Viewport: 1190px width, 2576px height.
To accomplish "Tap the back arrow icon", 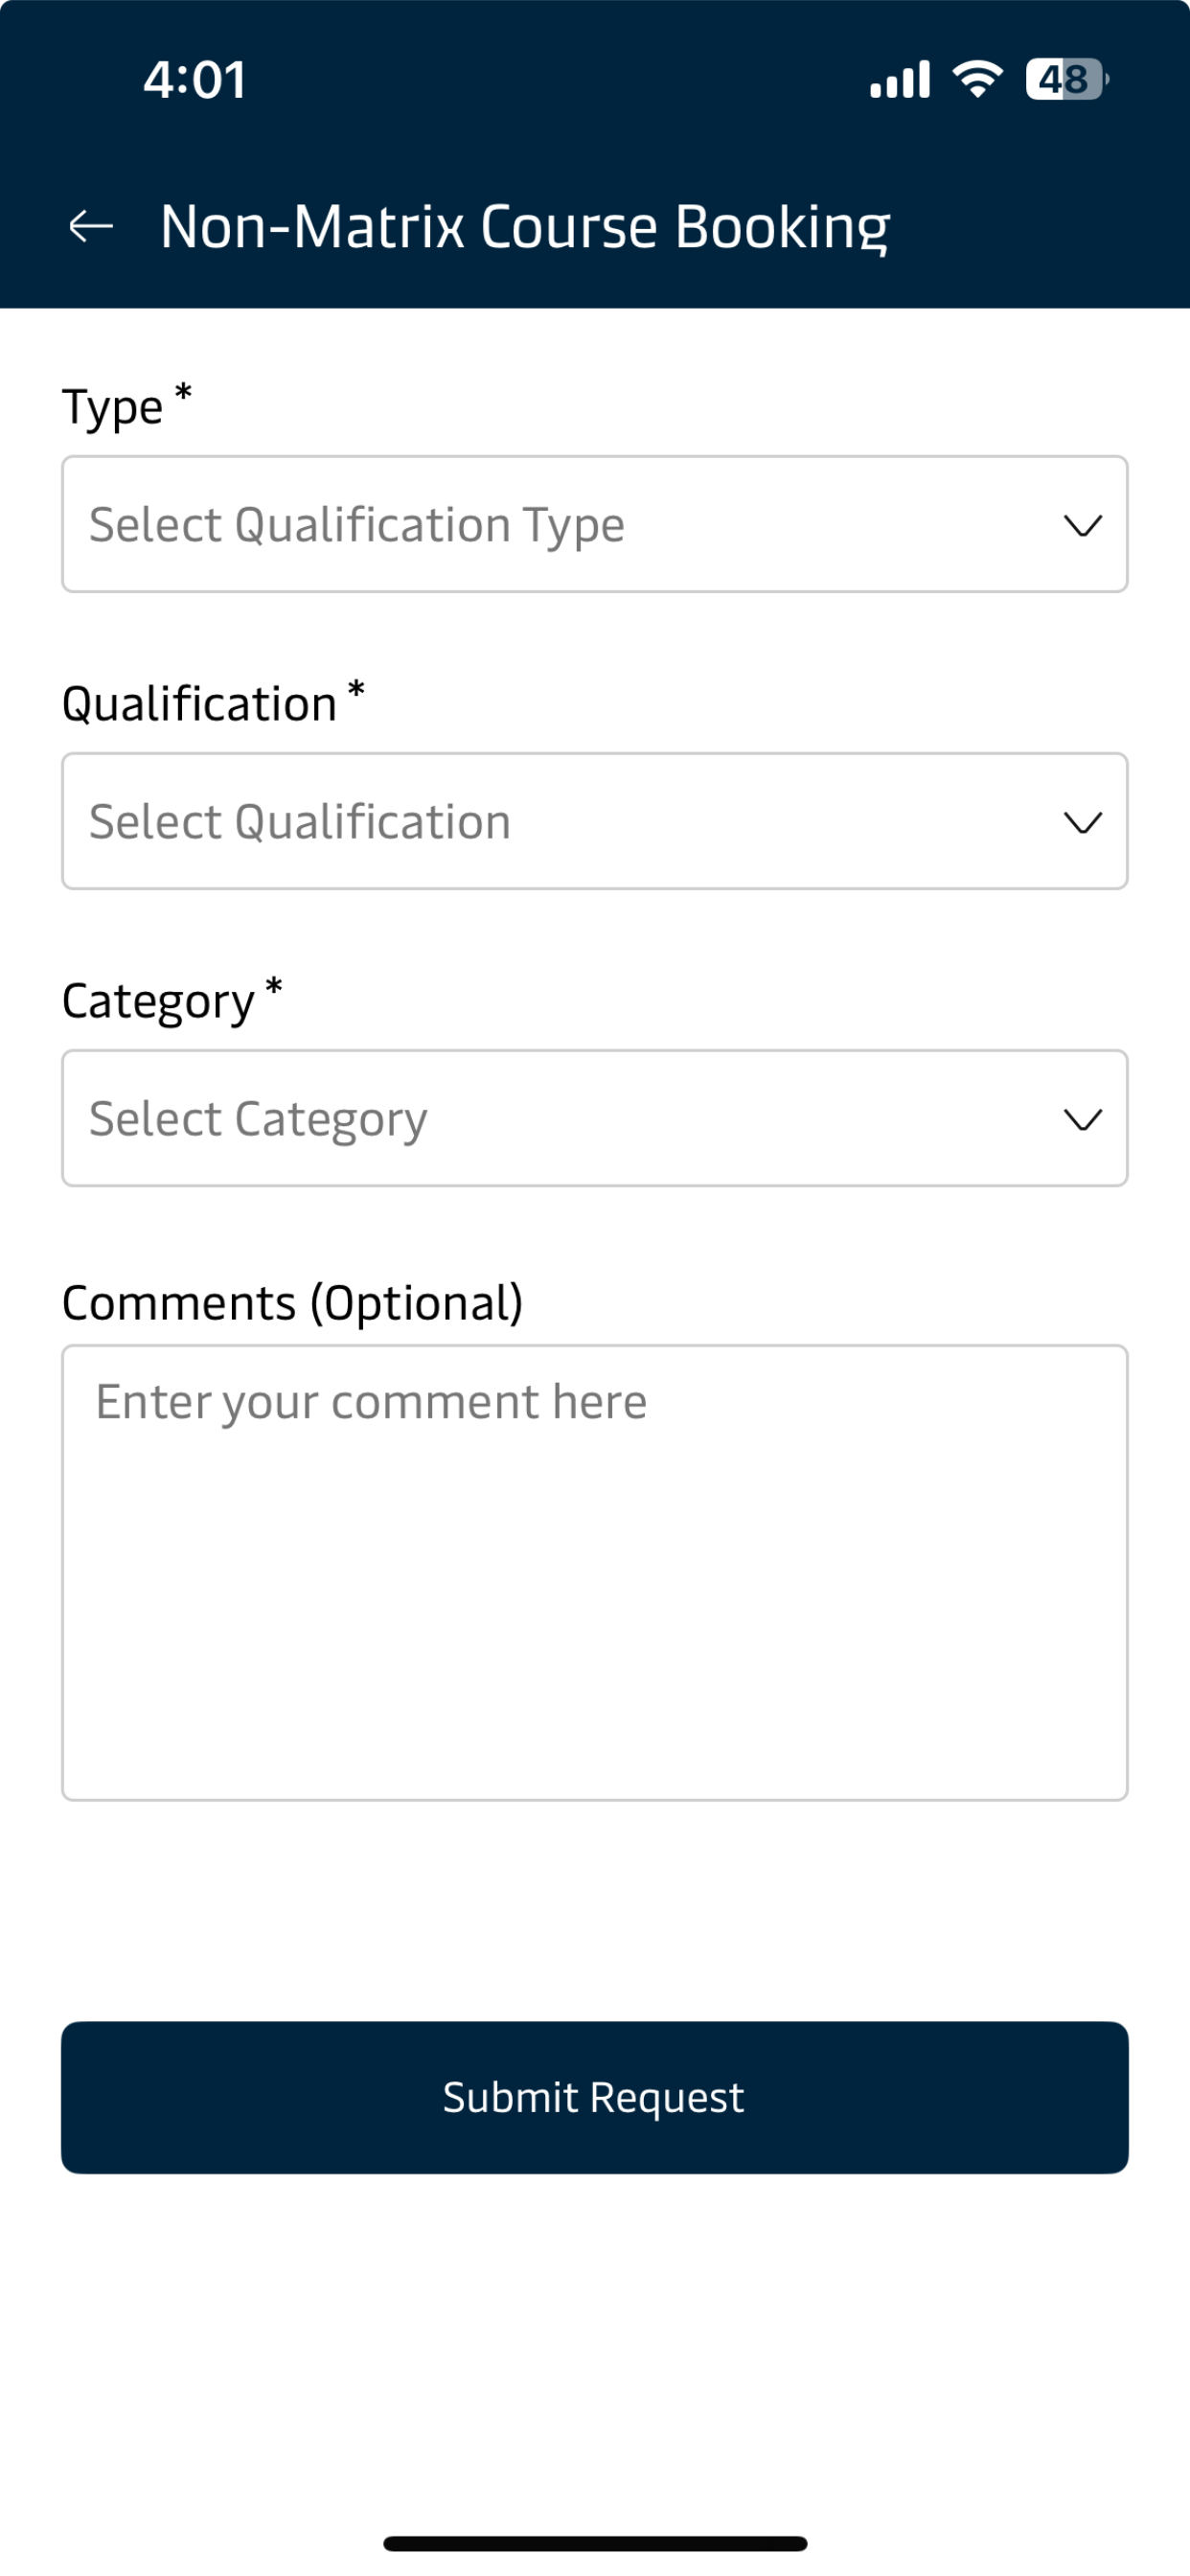I will [x=91, y=227].
